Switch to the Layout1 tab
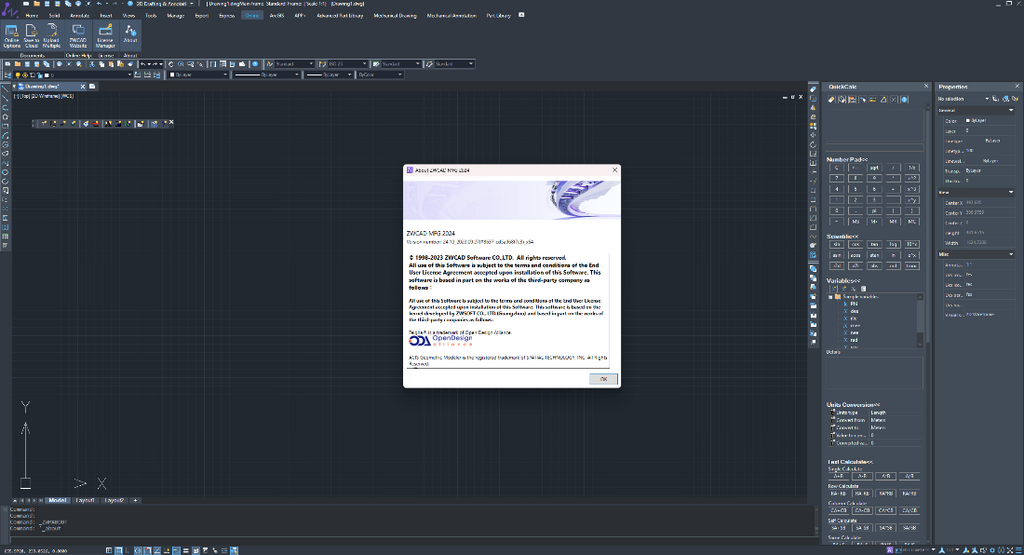Viewport: 1024px width, 555px height. click(x=85, y=500)
